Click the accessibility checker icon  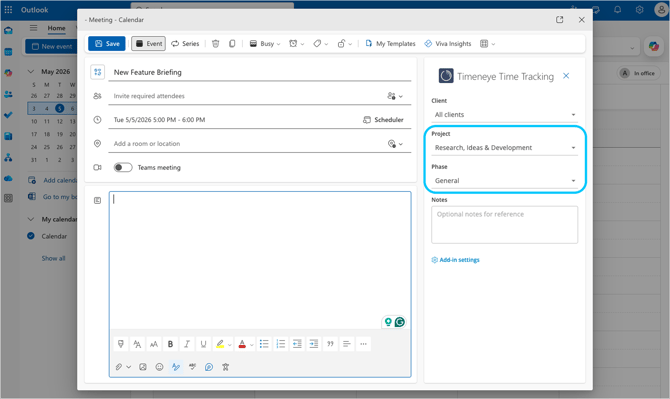(x=226, y=367)
